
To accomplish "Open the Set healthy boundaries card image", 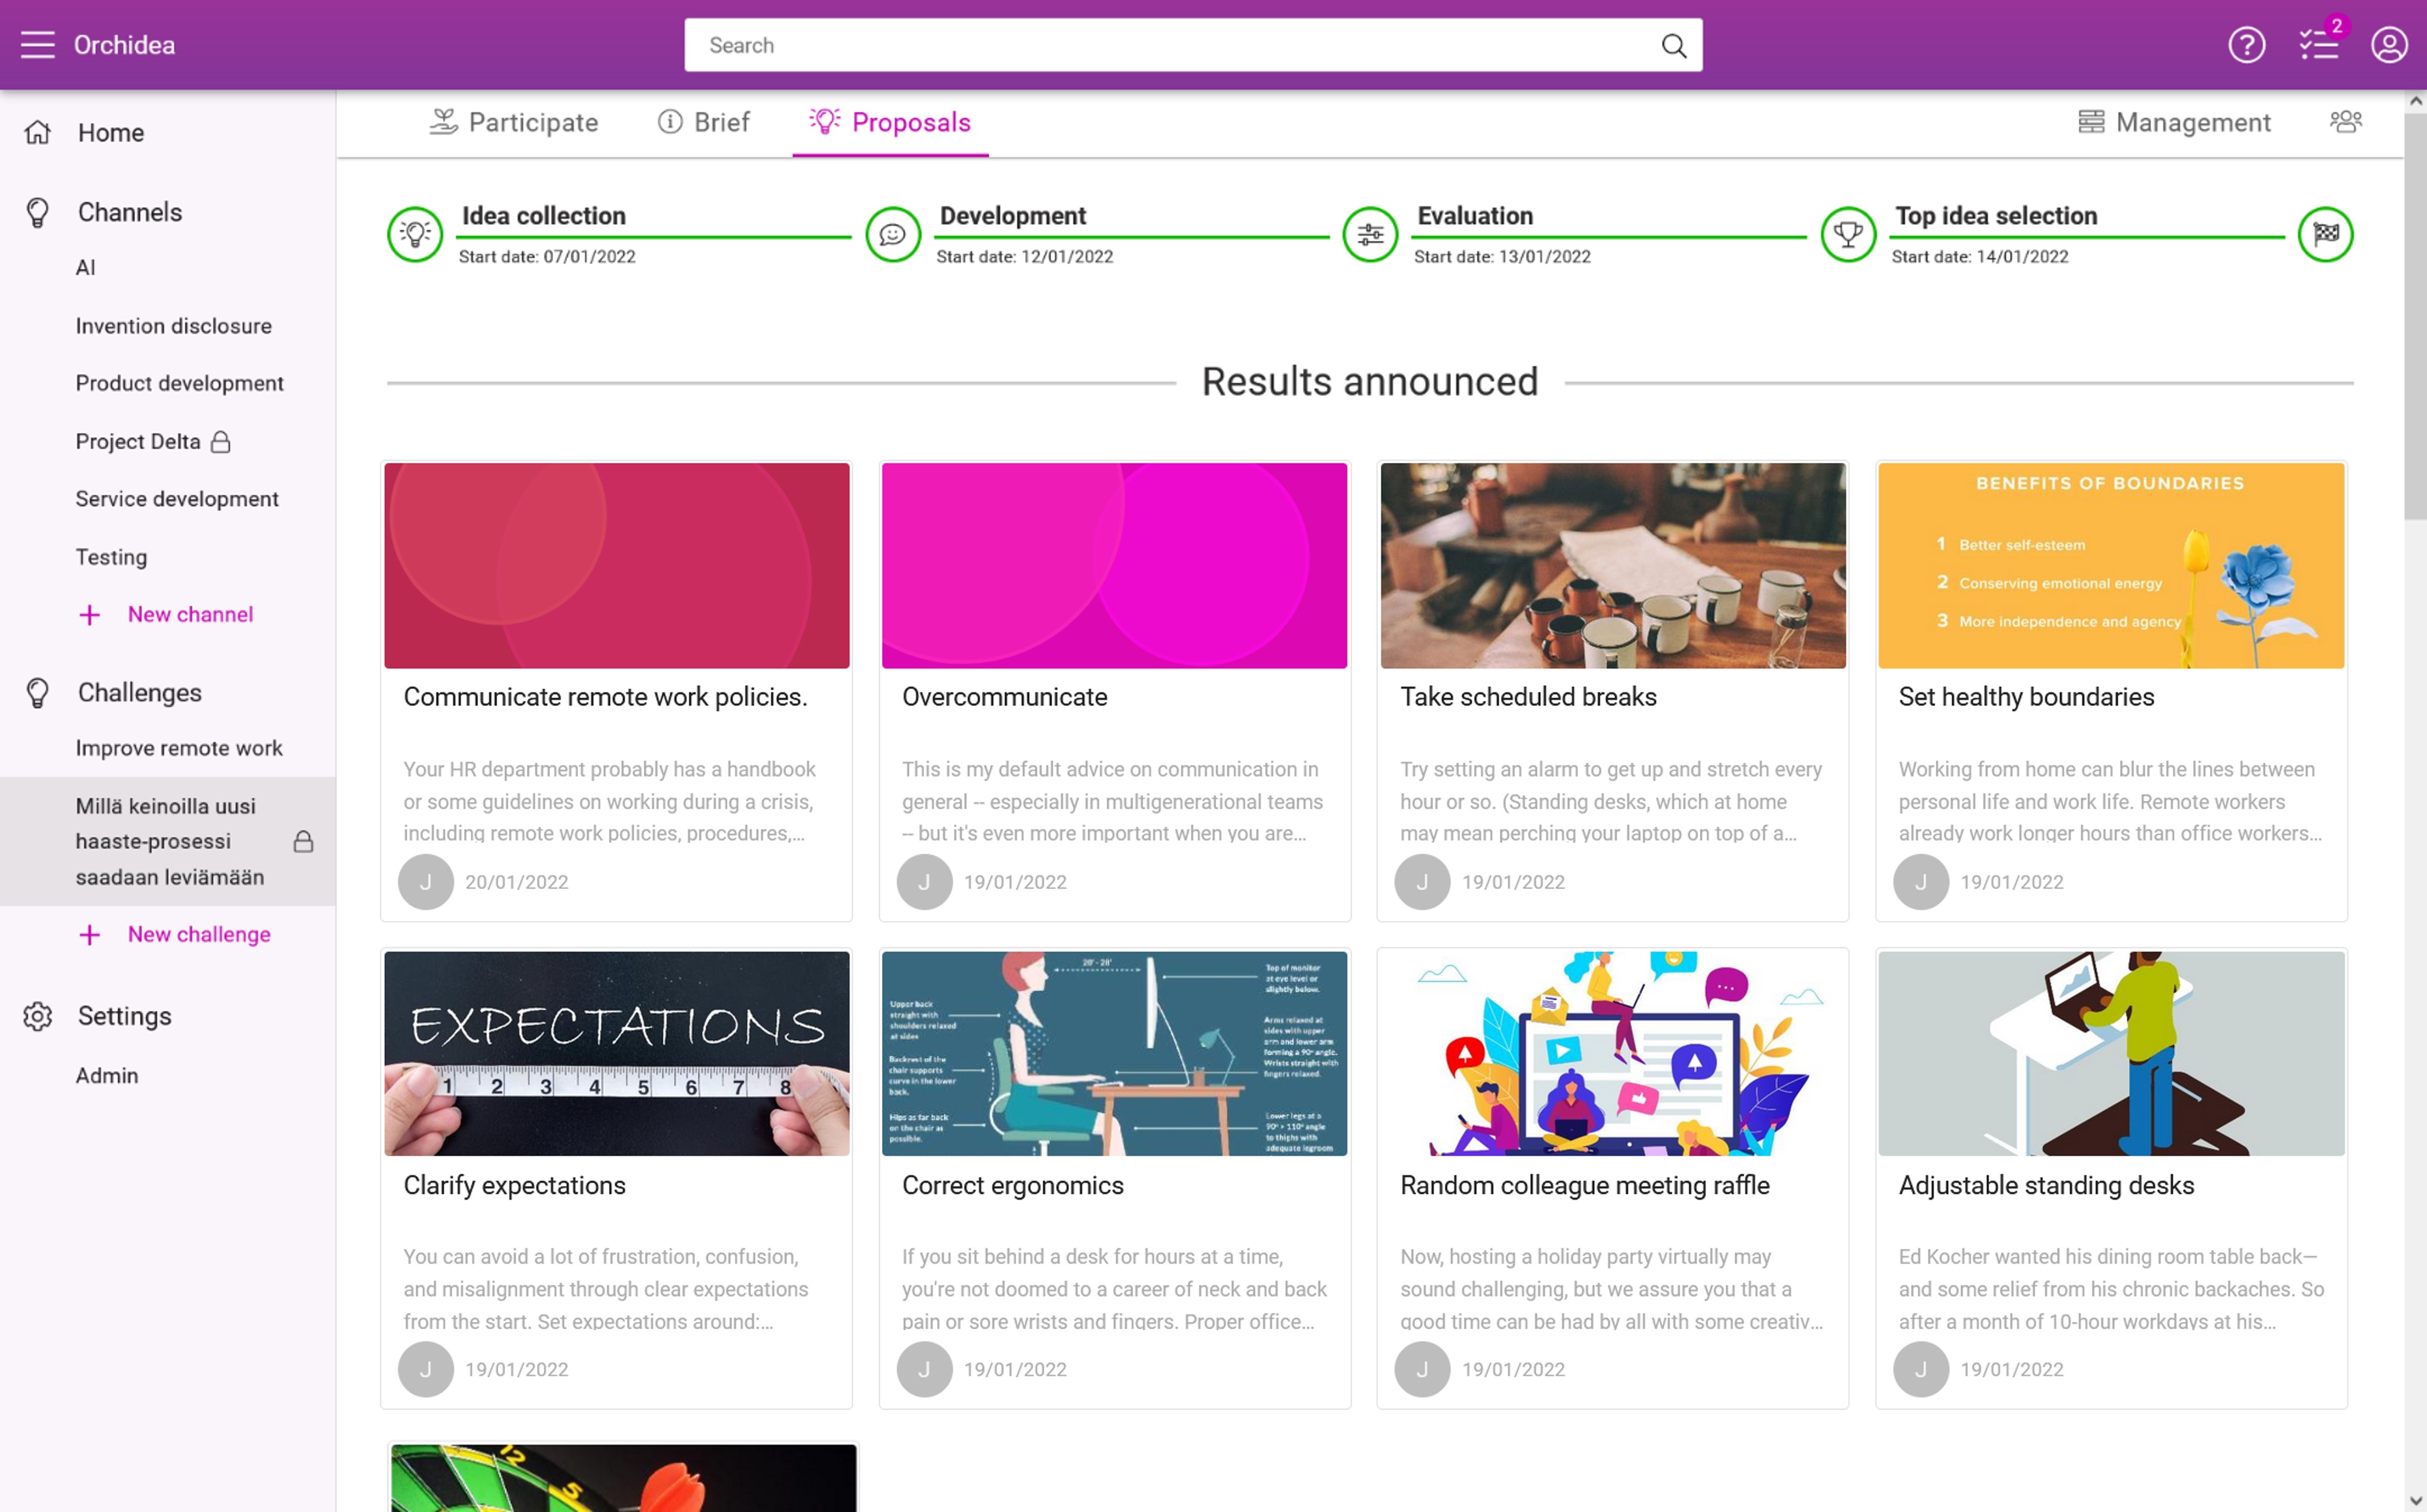I will (x=2110, y=565).
